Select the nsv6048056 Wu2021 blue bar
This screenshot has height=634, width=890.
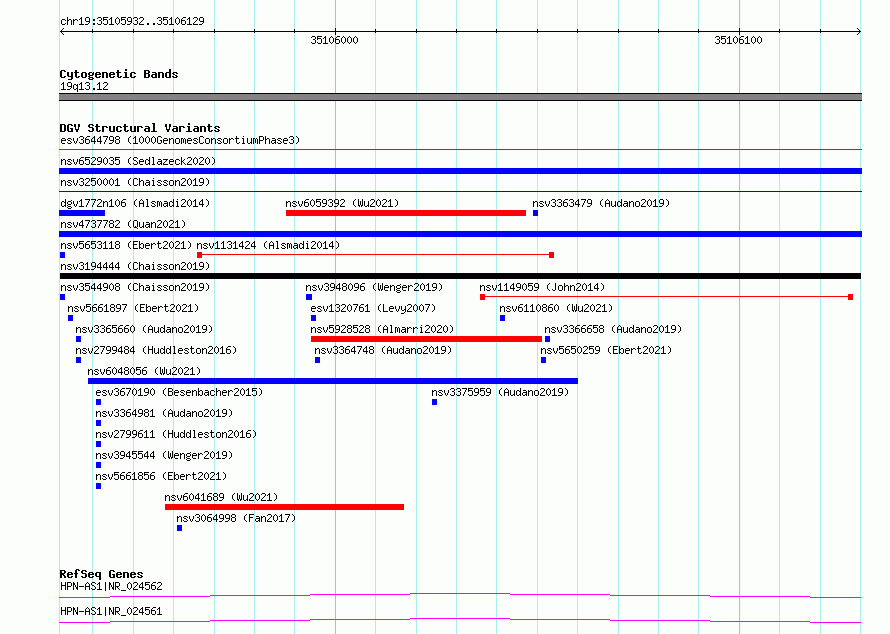pos(333,381)
